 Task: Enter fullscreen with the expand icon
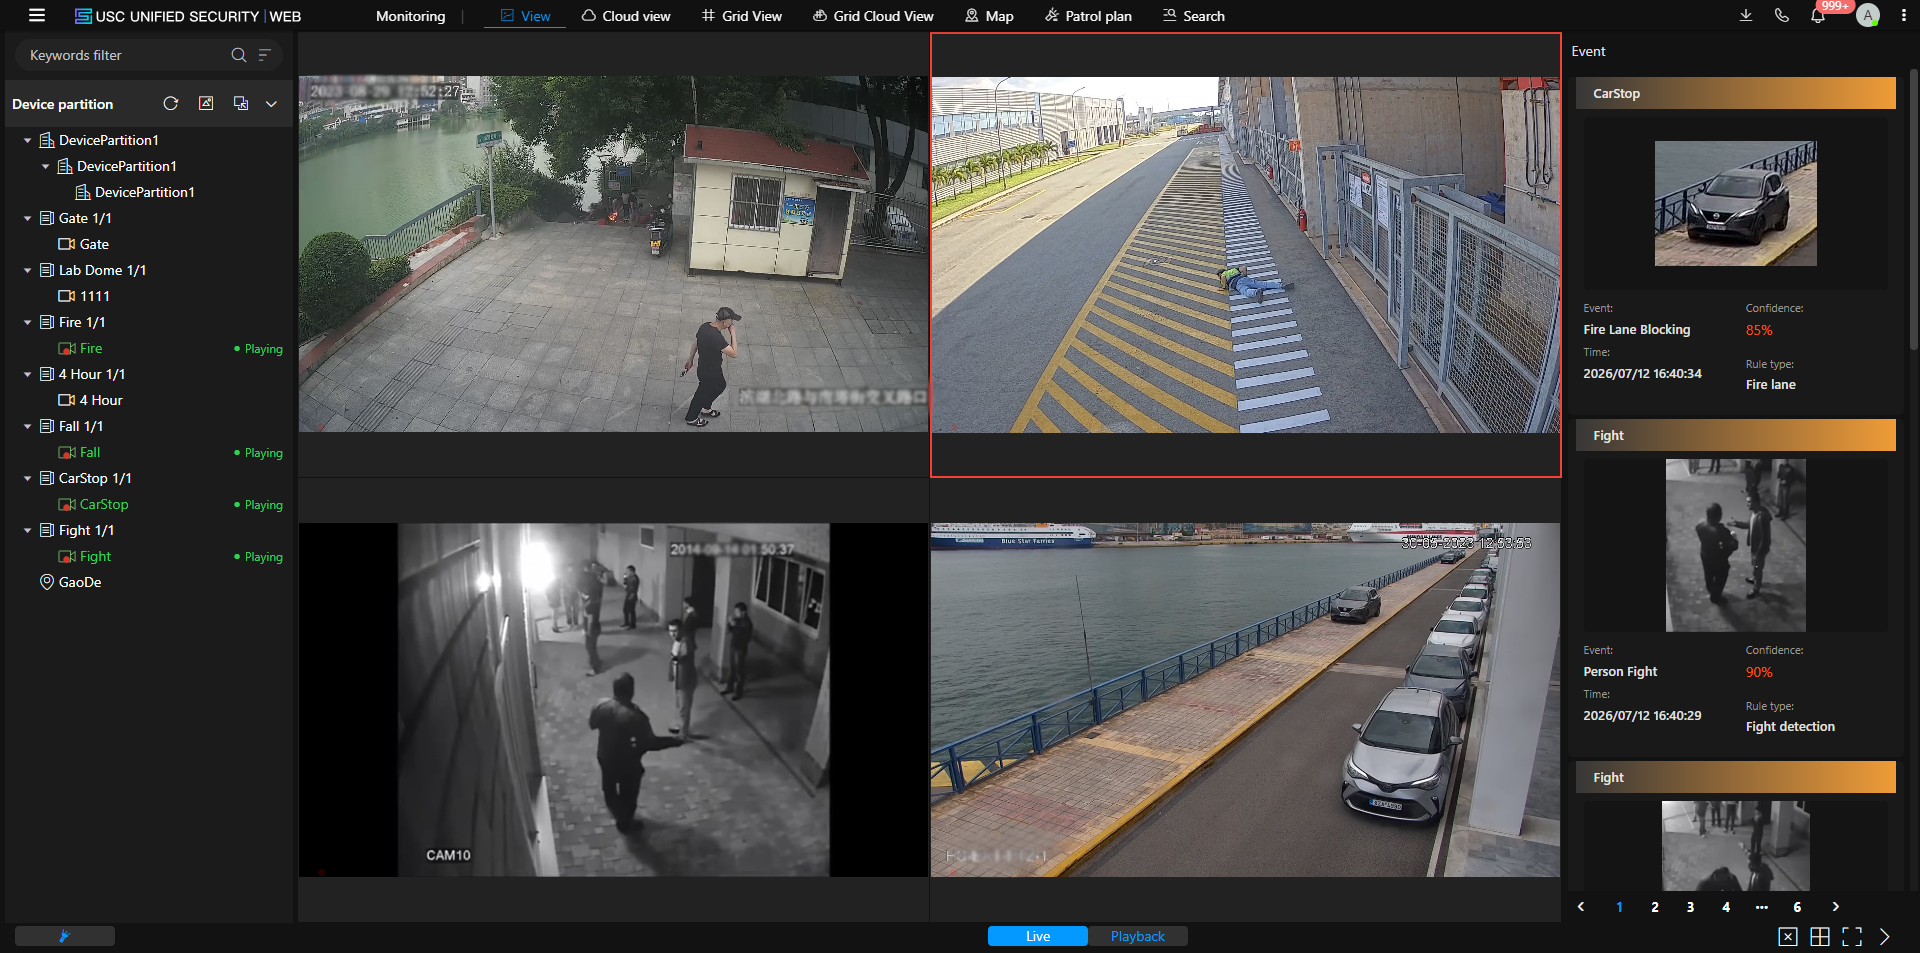(1852, 937)
